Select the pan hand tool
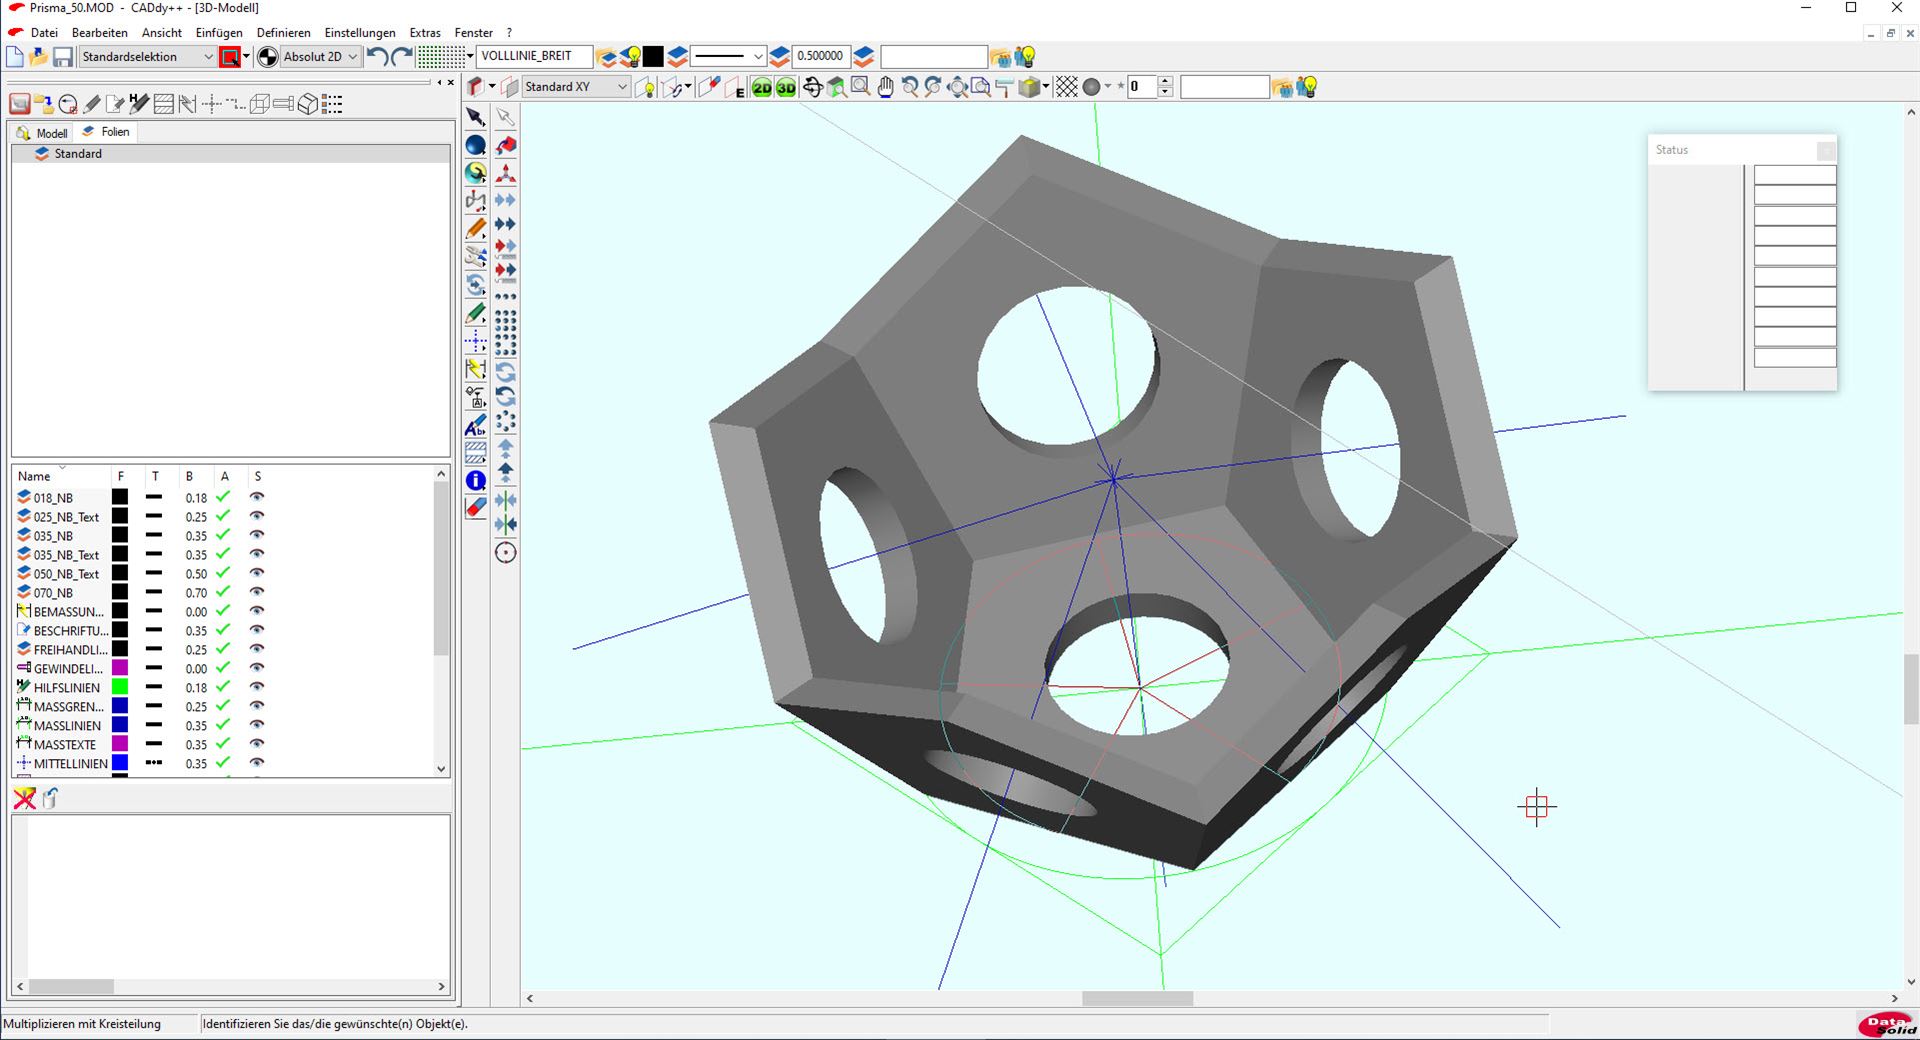Viewport: 1920px width, 1040px height. (885, 88)
